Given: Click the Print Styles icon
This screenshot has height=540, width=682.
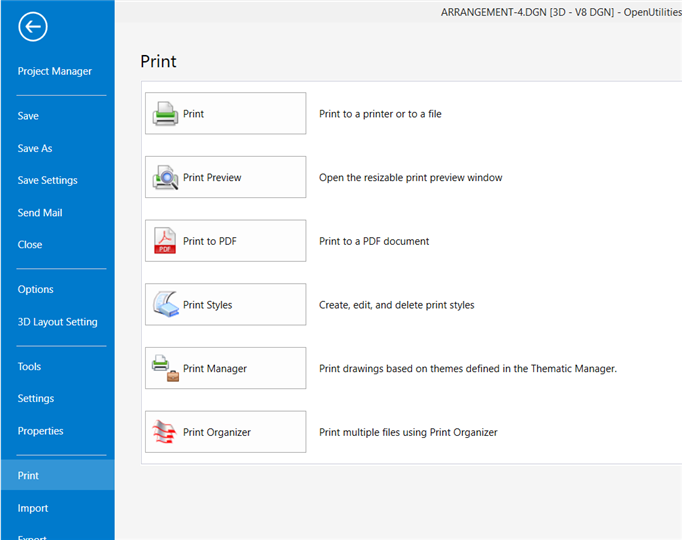Looking at the screenshot, I should pos(165,305).
